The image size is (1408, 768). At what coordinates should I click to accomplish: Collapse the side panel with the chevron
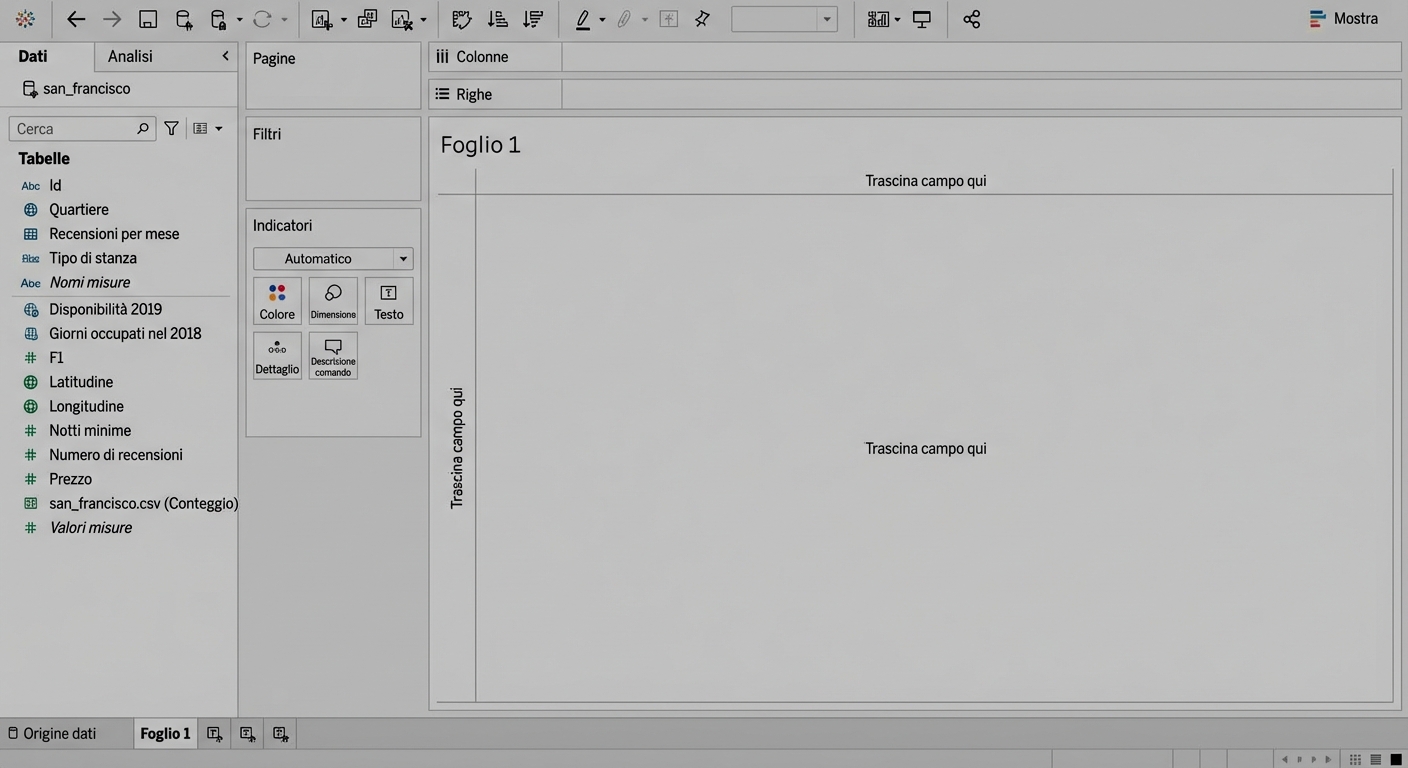click(225, 56)
